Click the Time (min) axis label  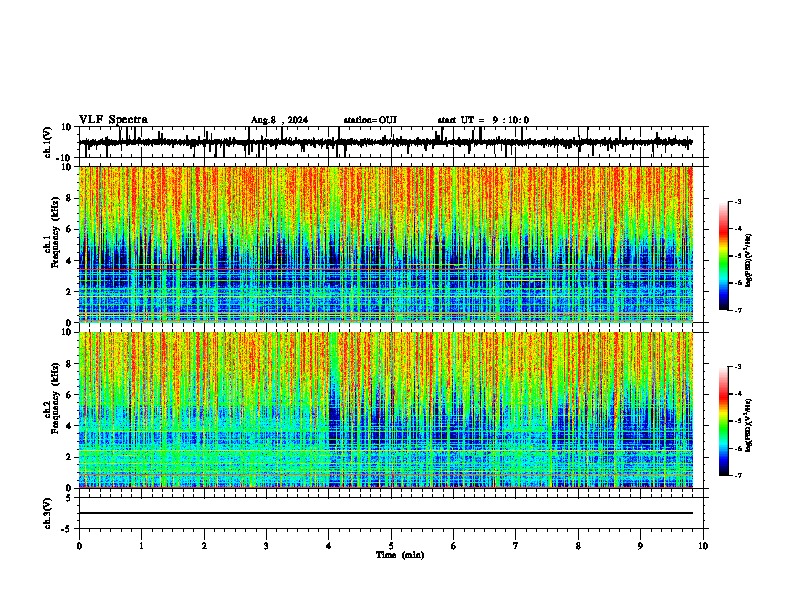click(400, 555)
